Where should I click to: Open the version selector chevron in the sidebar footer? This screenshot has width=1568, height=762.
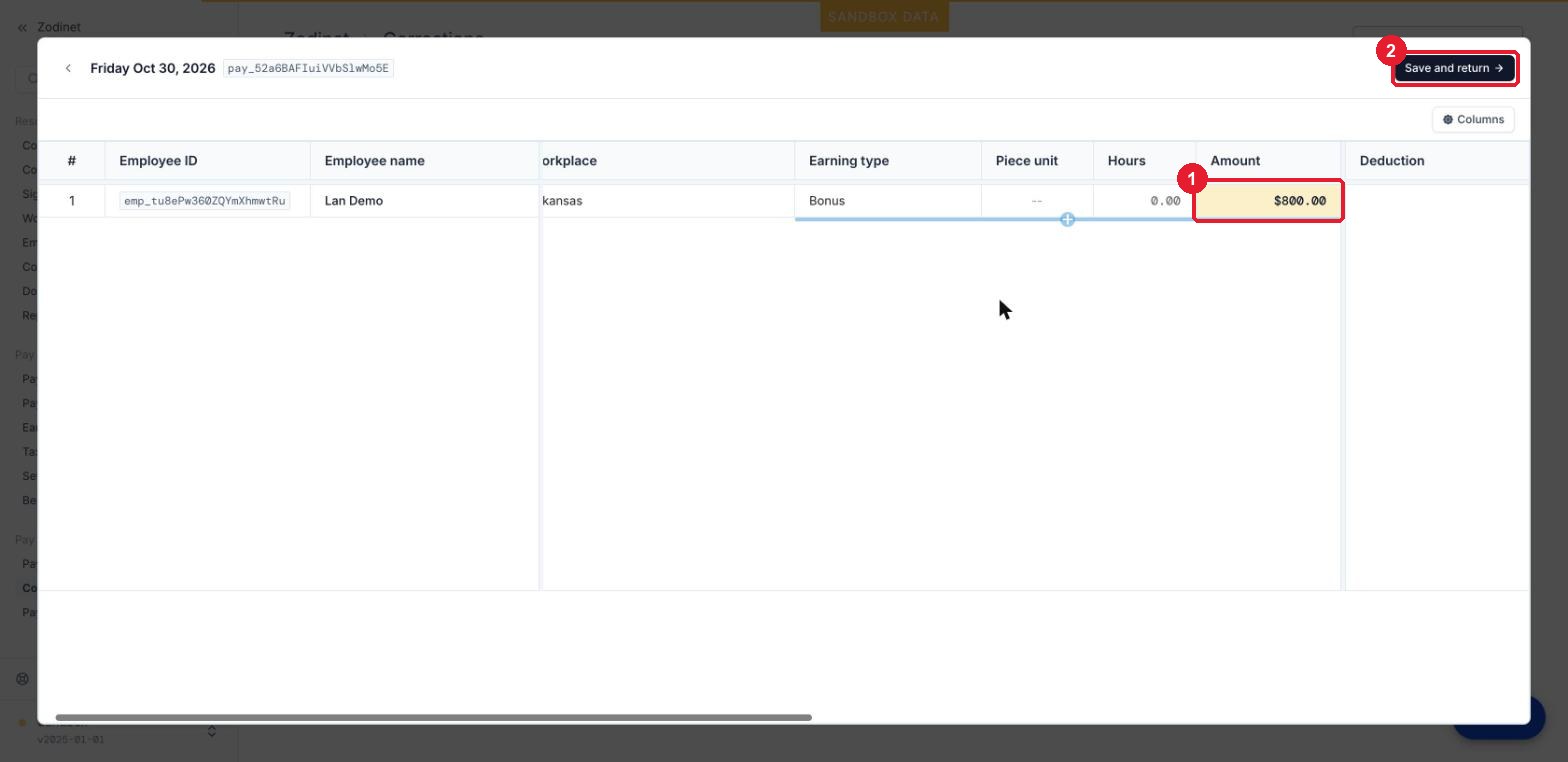click(x=212, y=732)
